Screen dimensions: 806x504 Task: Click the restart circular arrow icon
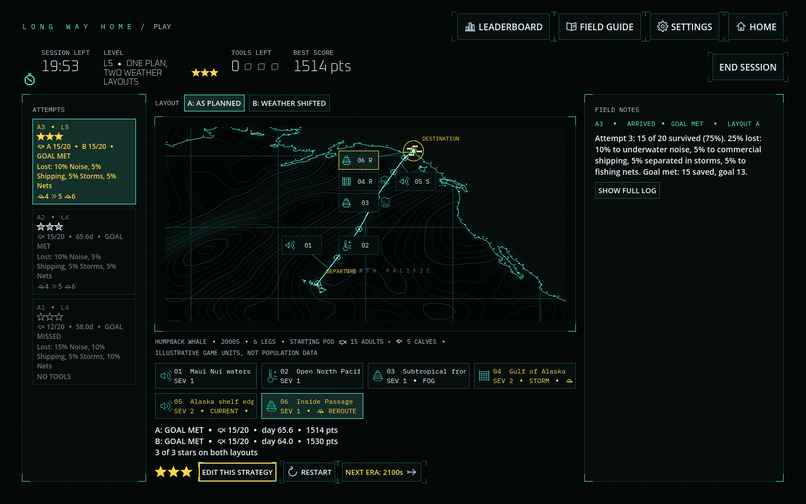(x=292, y=472)
